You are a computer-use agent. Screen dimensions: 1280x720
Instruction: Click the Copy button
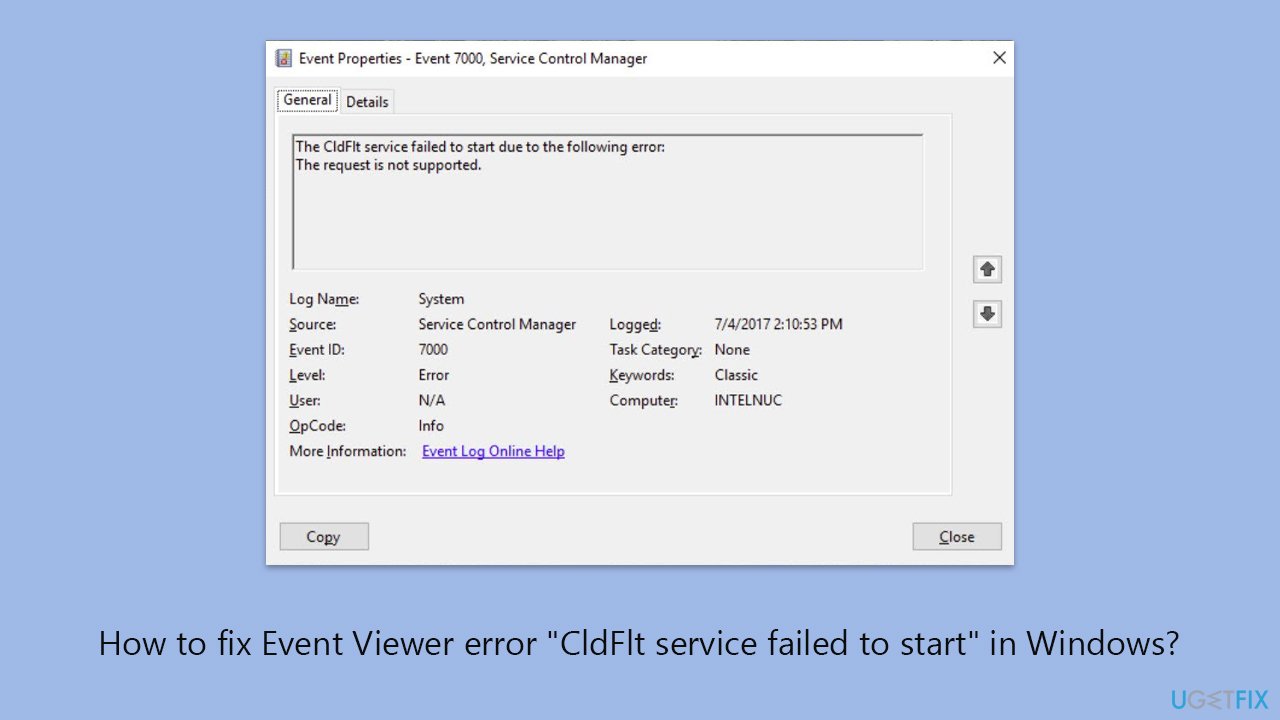coord(323,536)
